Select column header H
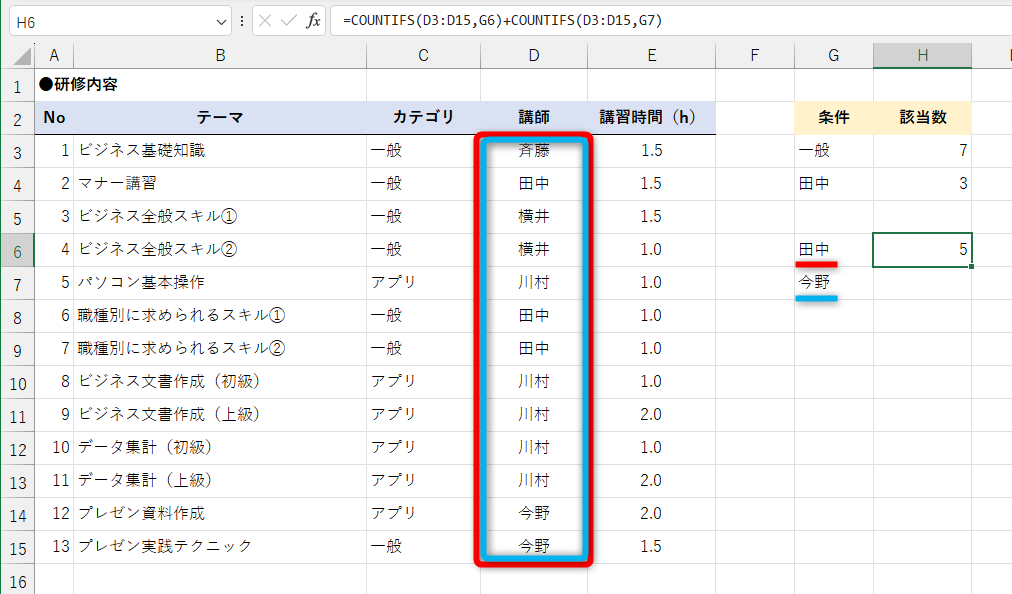Image resolution: width=1012 pixels, height=594 pixels. click(921, 55)
